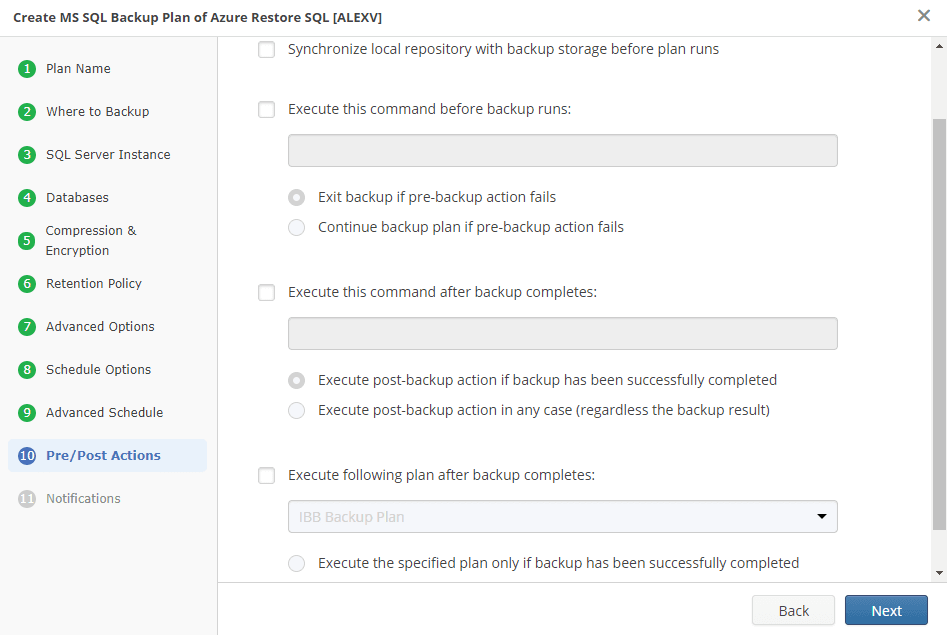Select exit backup if pre-backup action fails

pos(296,197)
